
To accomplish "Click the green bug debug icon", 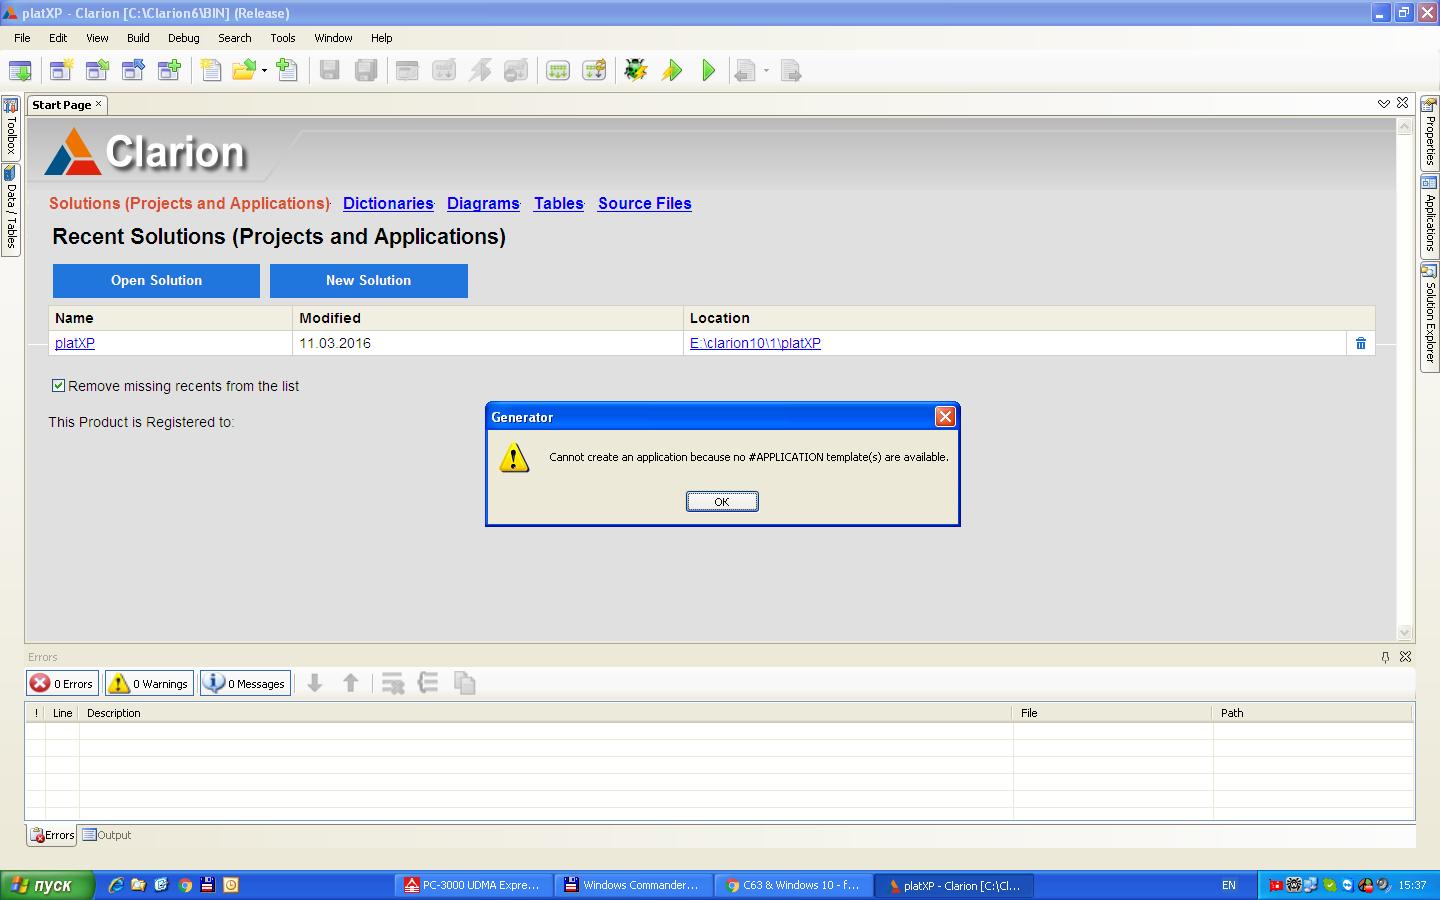I will (635, 70).
